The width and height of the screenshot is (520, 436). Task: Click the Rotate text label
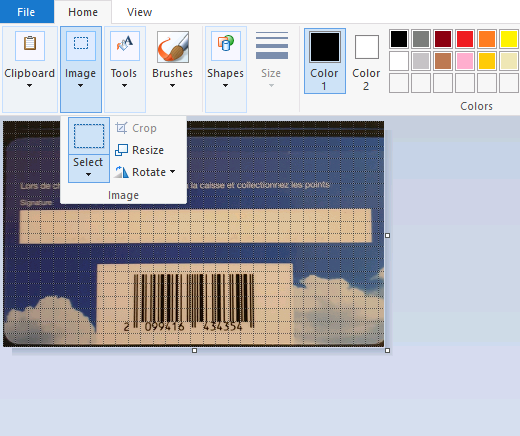tap(149, 172)
